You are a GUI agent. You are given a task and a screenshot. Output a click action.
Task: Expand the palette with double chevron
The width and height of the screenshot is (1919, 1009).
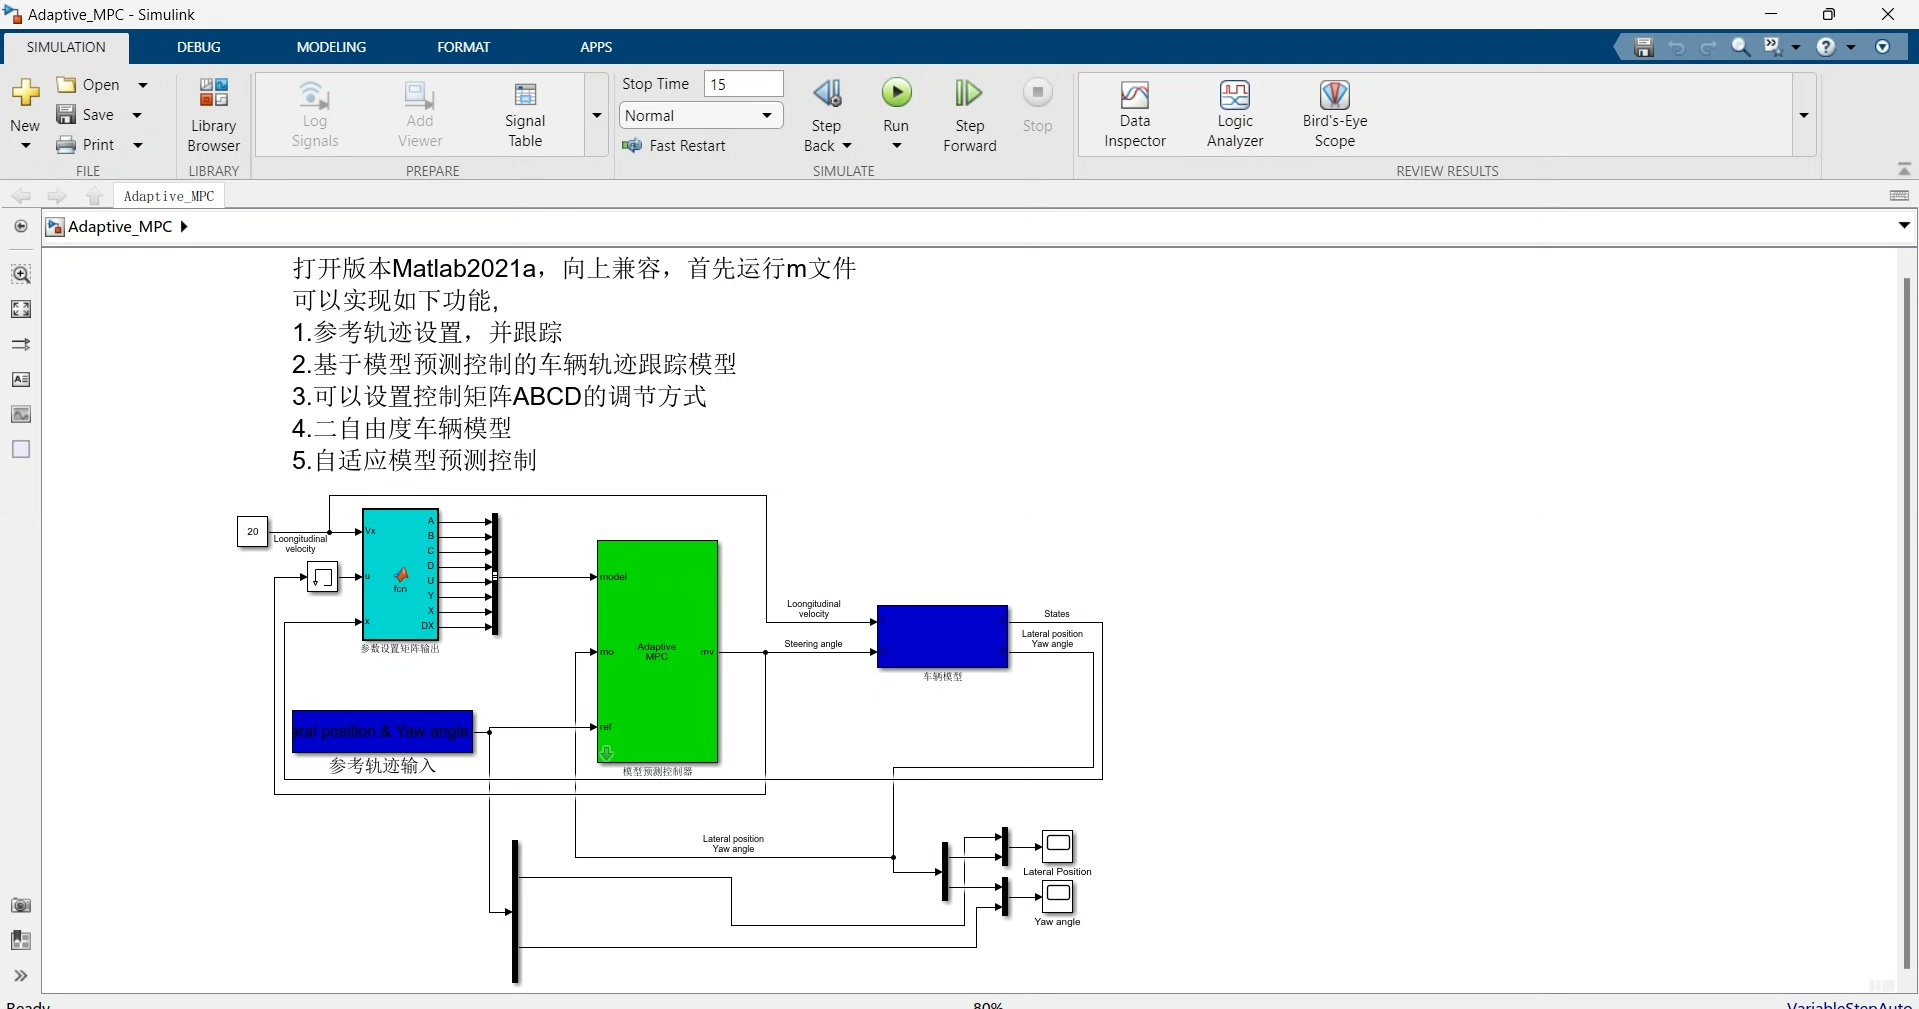(x=21, y=976)
